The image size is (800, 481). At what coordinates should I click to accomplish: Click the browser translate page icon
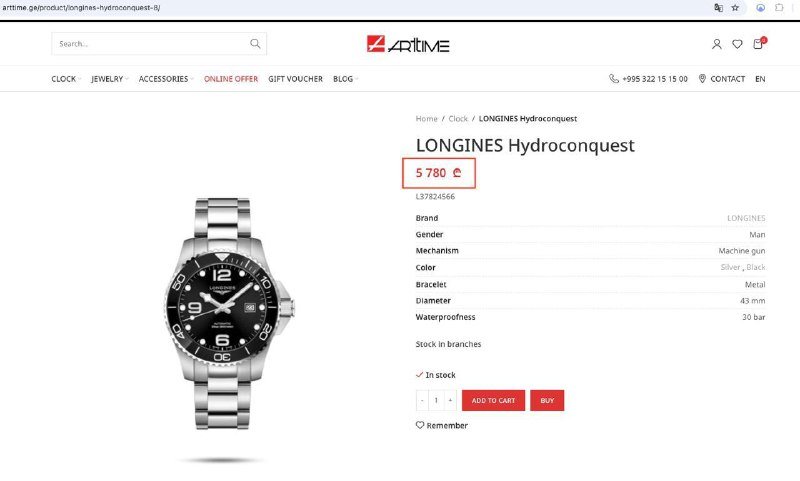point(718,8)
